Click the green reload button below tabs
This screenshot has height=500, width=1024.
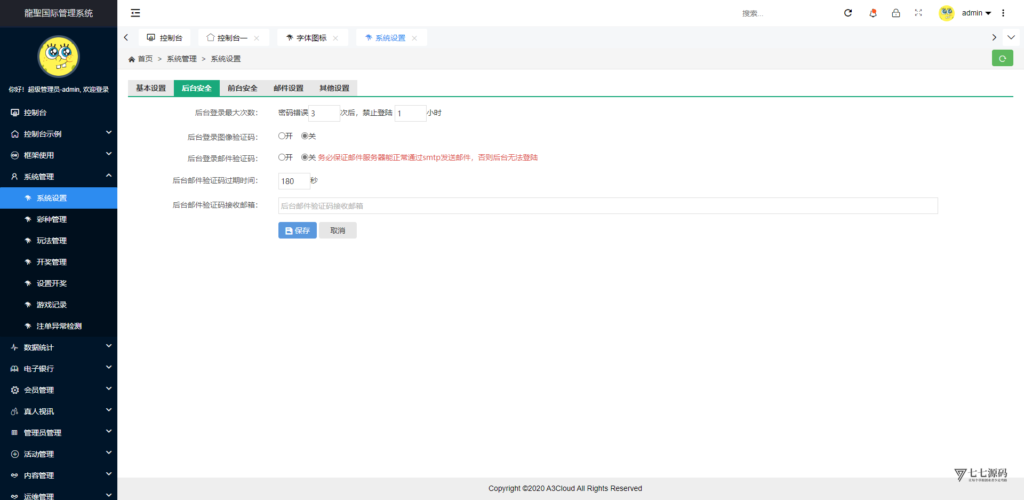[1002, 58]
